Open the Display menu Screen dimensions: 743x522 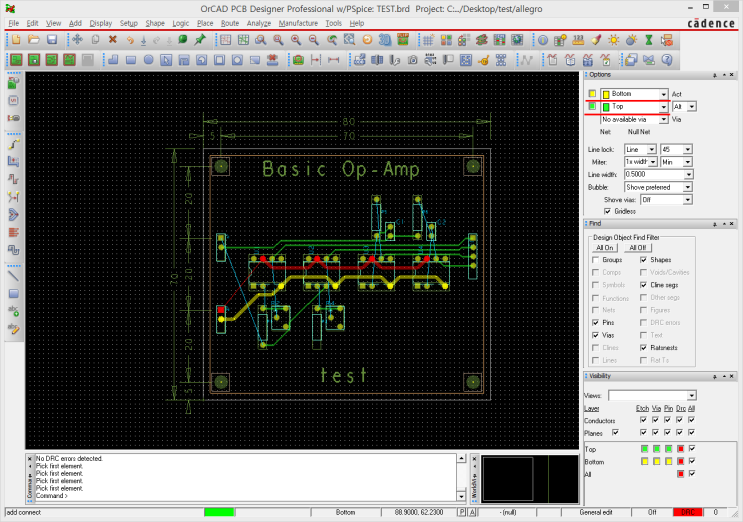pos(100,23)
